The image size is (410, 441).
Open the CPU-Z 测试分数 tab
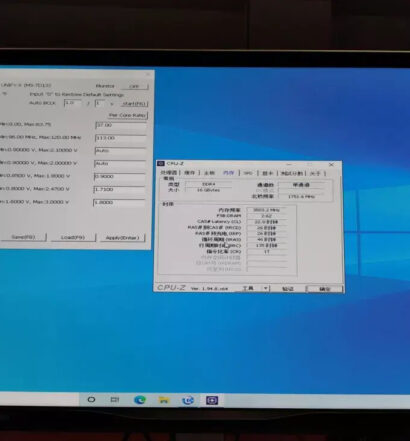[x=292, y=173]
